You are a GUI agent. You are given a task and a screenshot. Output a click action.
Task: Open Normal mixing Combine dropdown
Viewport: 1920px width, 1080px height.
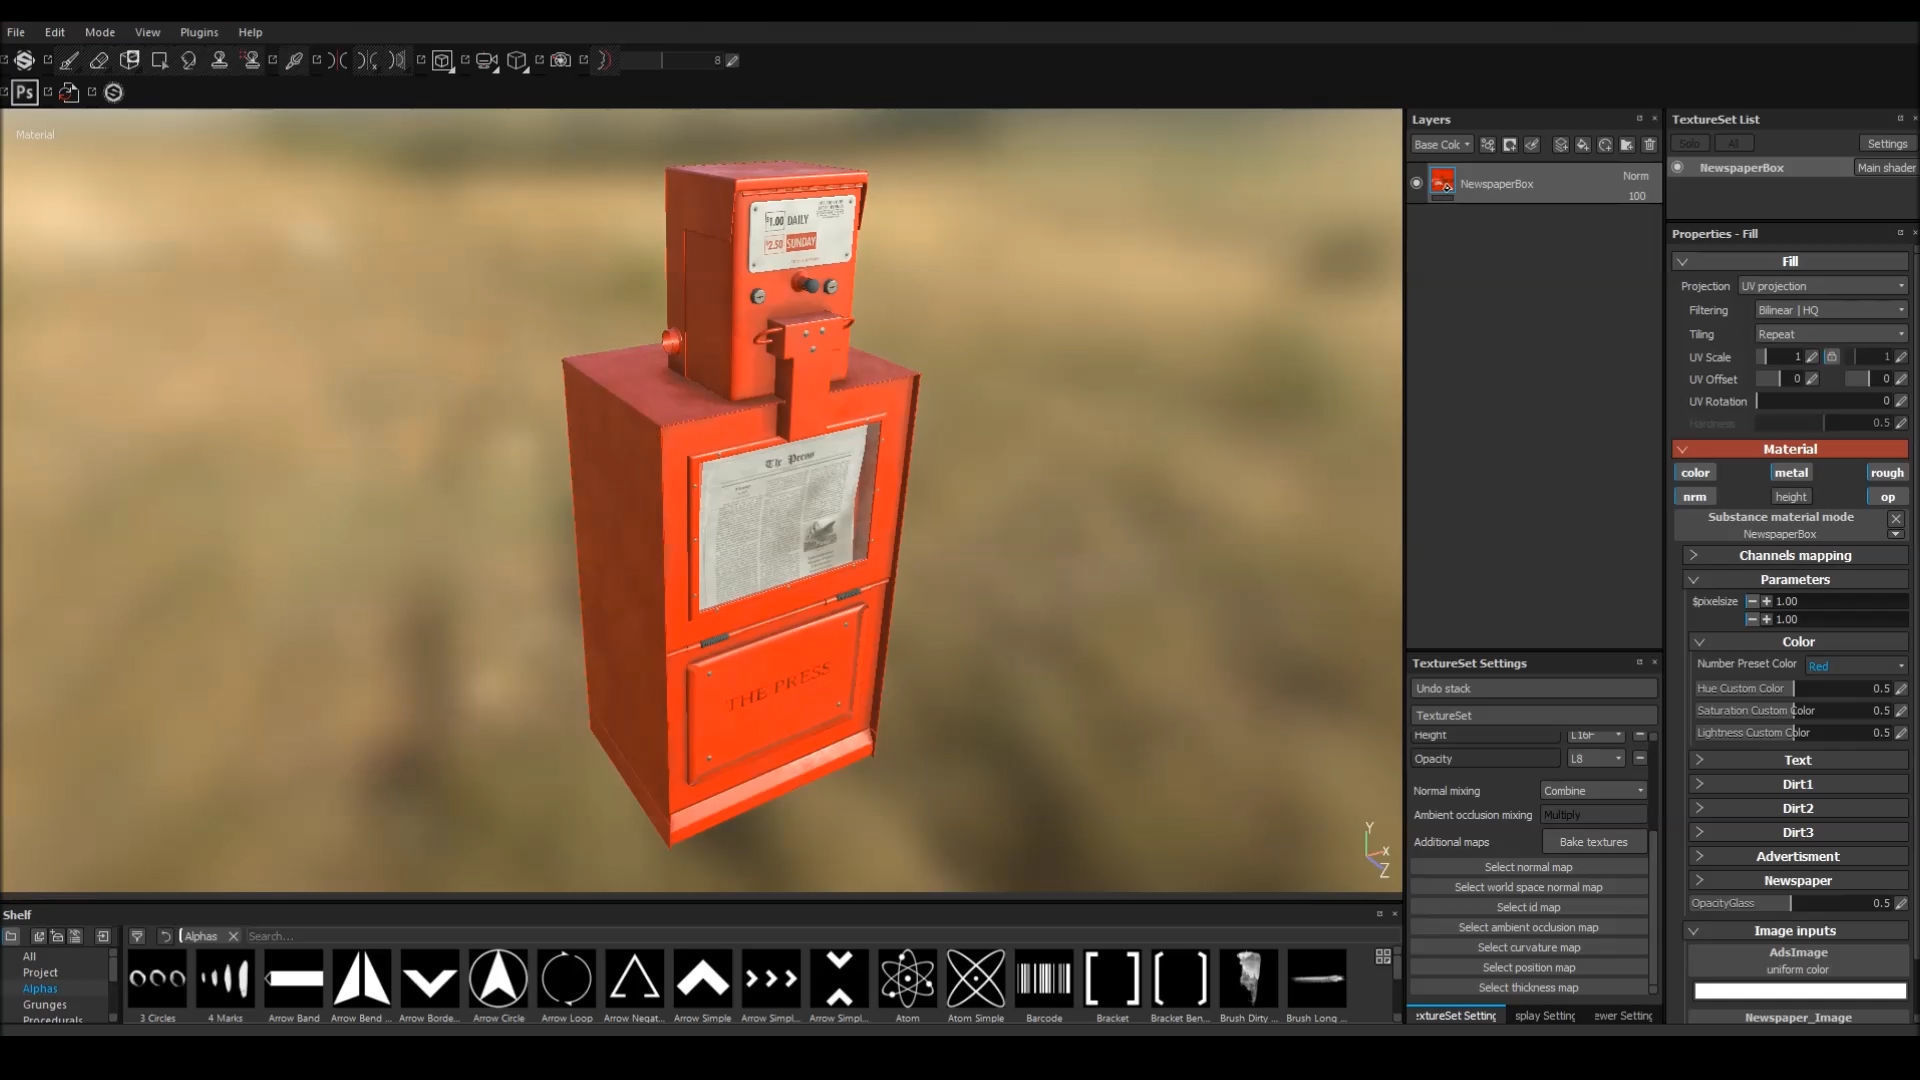pos(1594,791)
